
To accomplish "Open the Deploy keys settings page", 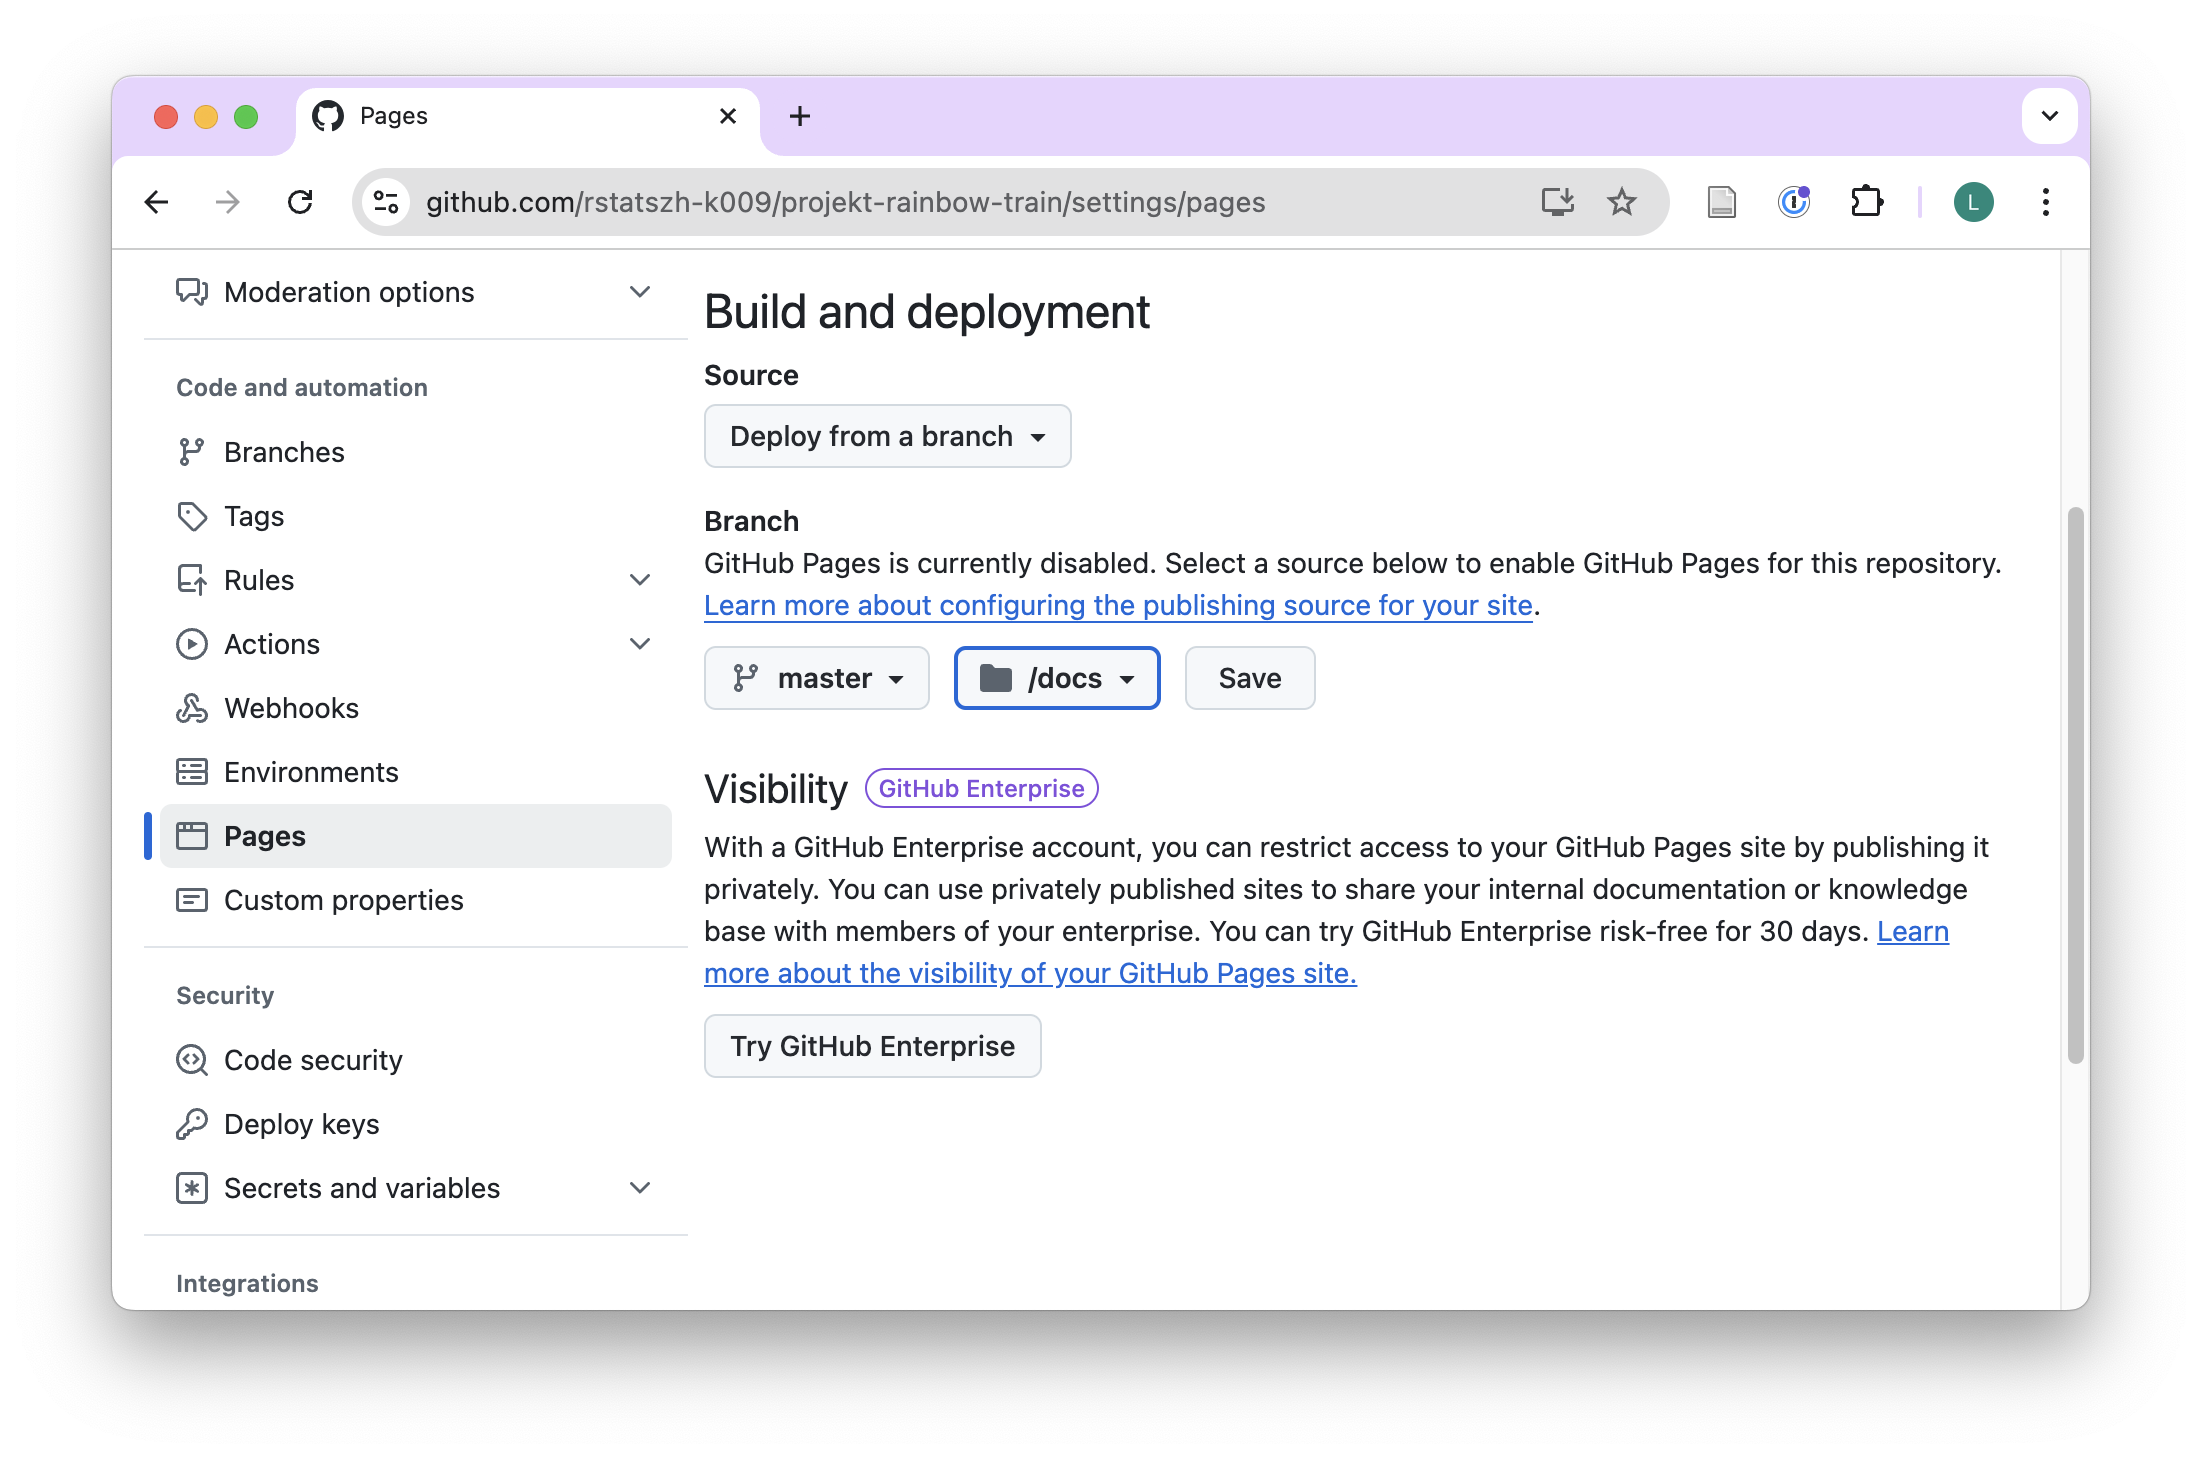I will [416, 1124].
